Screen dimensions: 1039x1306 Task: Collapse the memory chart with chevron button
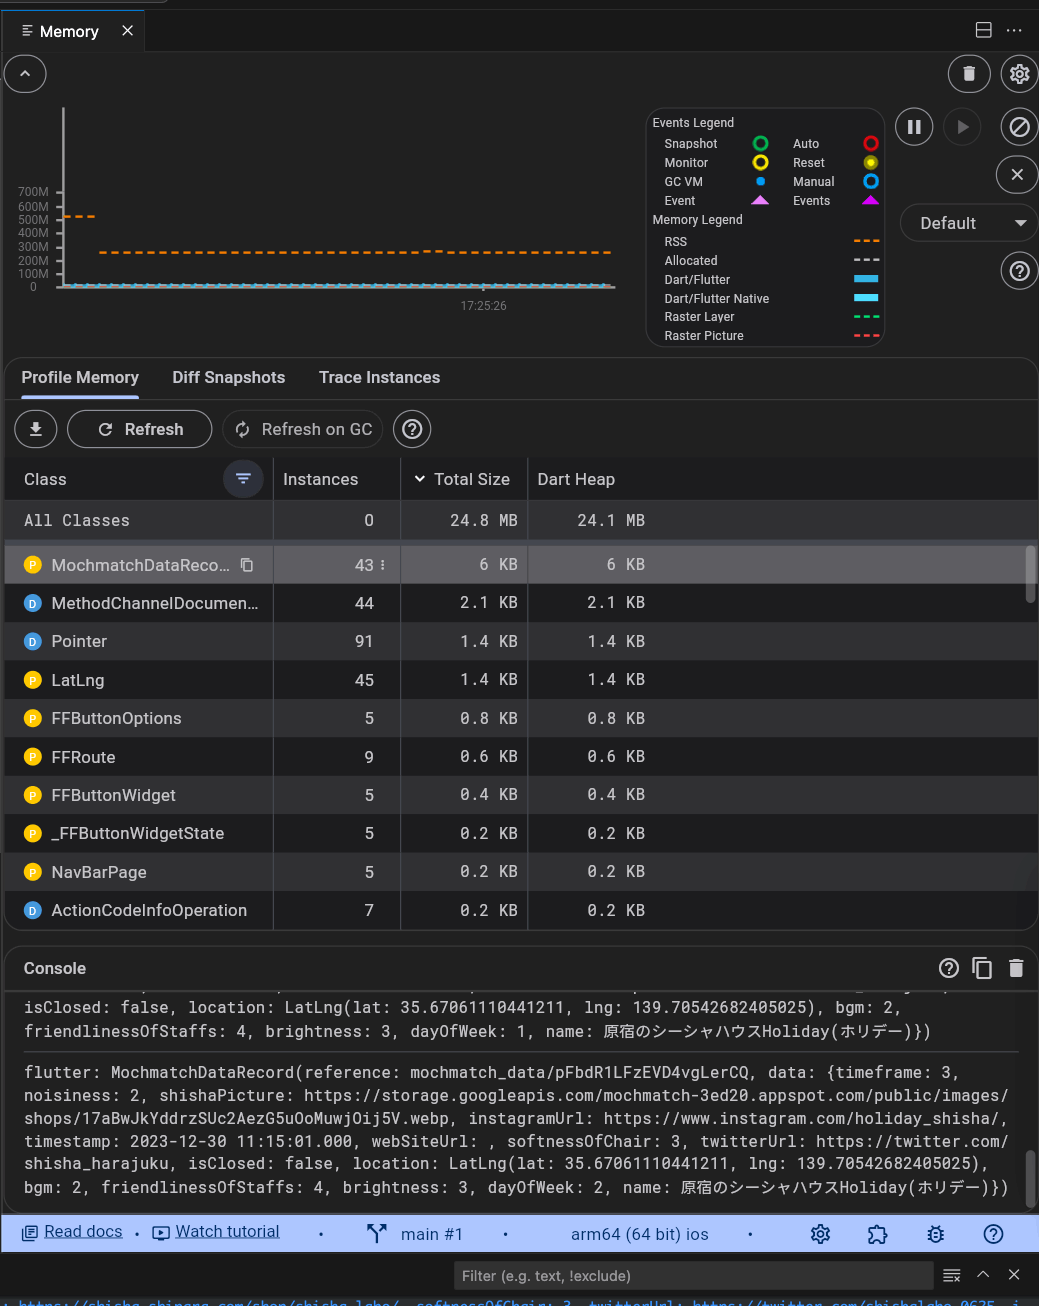[25, 73]
